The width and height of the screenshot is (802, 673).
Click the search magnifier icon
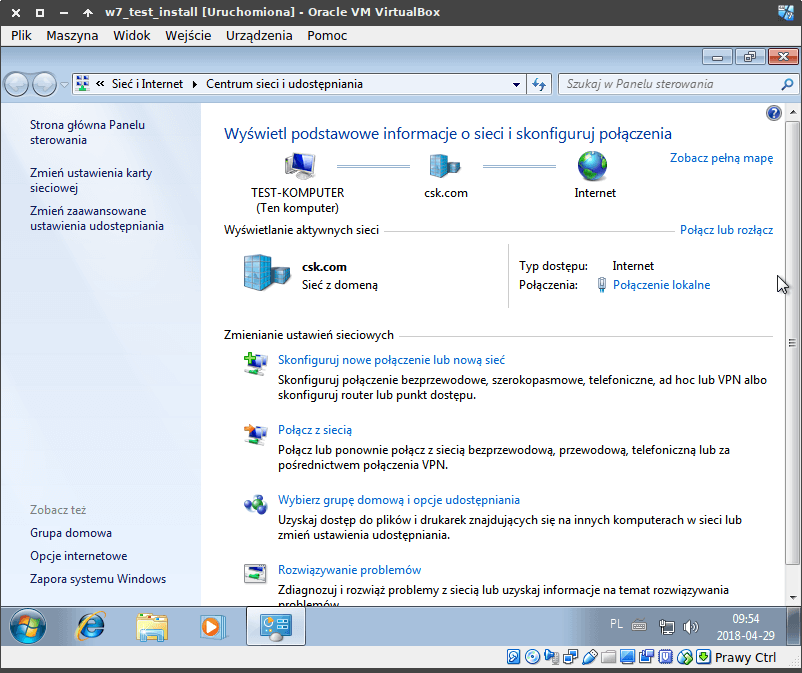pos(787,84)
